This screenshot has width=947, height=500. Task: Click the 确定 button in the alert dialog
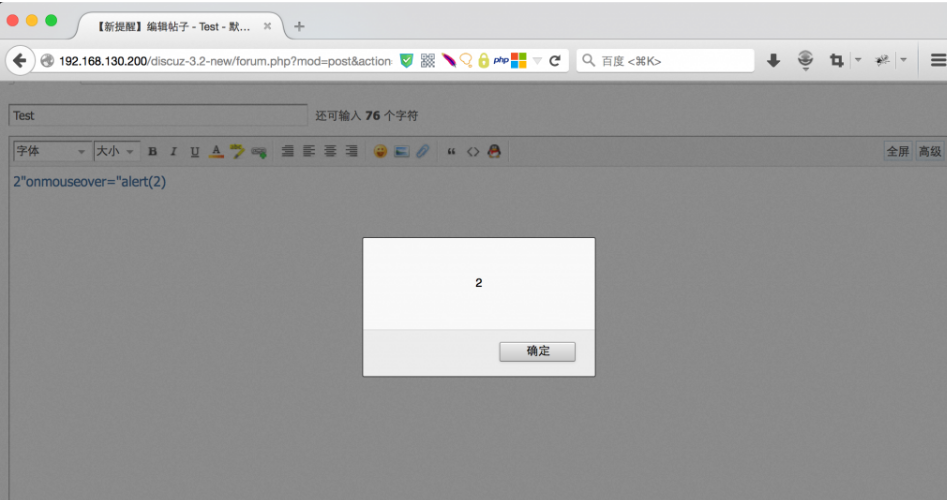tap(537, 351)
